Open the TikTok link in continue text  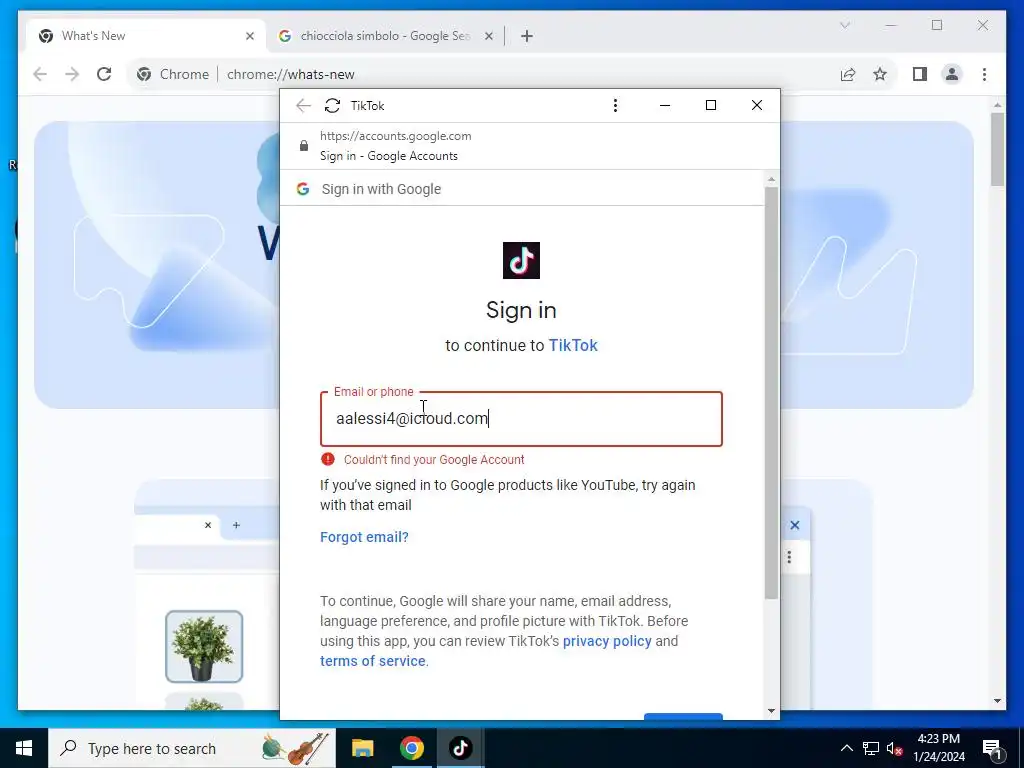click(573, 345)
